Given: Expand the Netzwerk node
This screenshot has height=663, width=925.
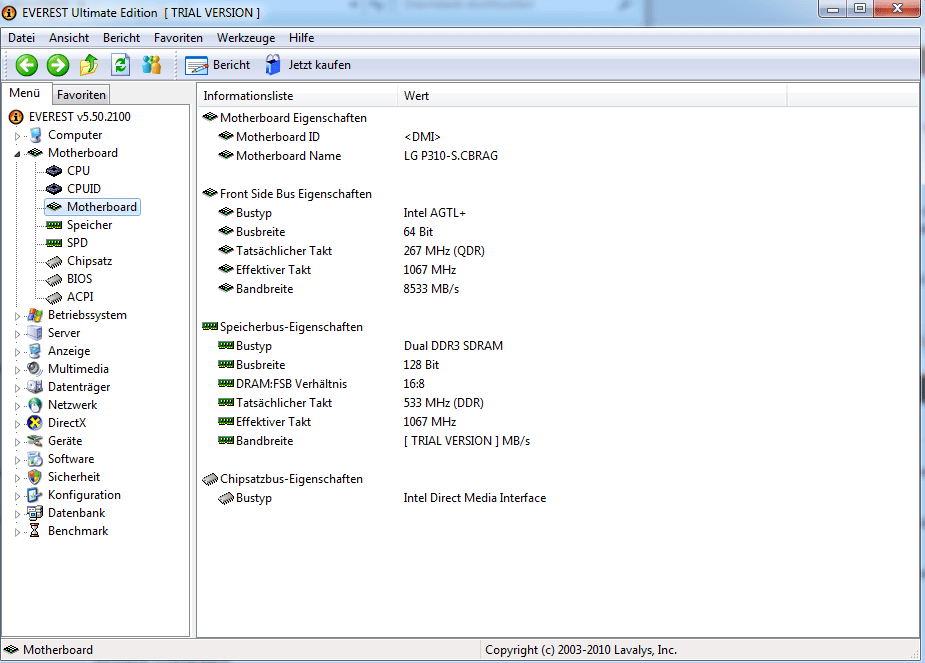Looking at the screenshot, I should coord(17,406).
